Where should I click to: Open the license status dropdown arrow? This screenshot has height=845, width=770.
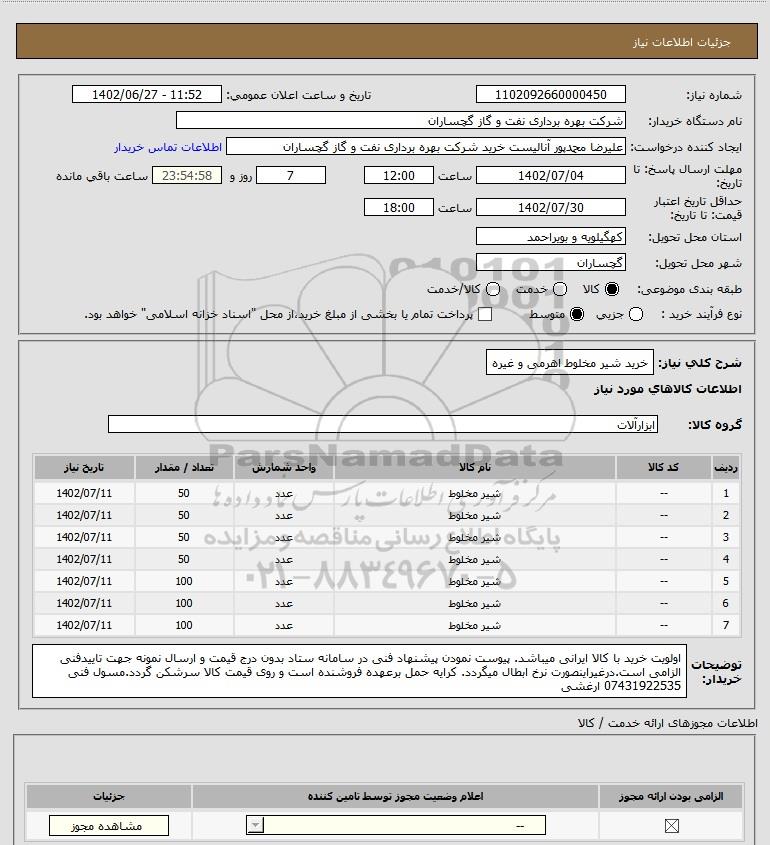point(255,825)
